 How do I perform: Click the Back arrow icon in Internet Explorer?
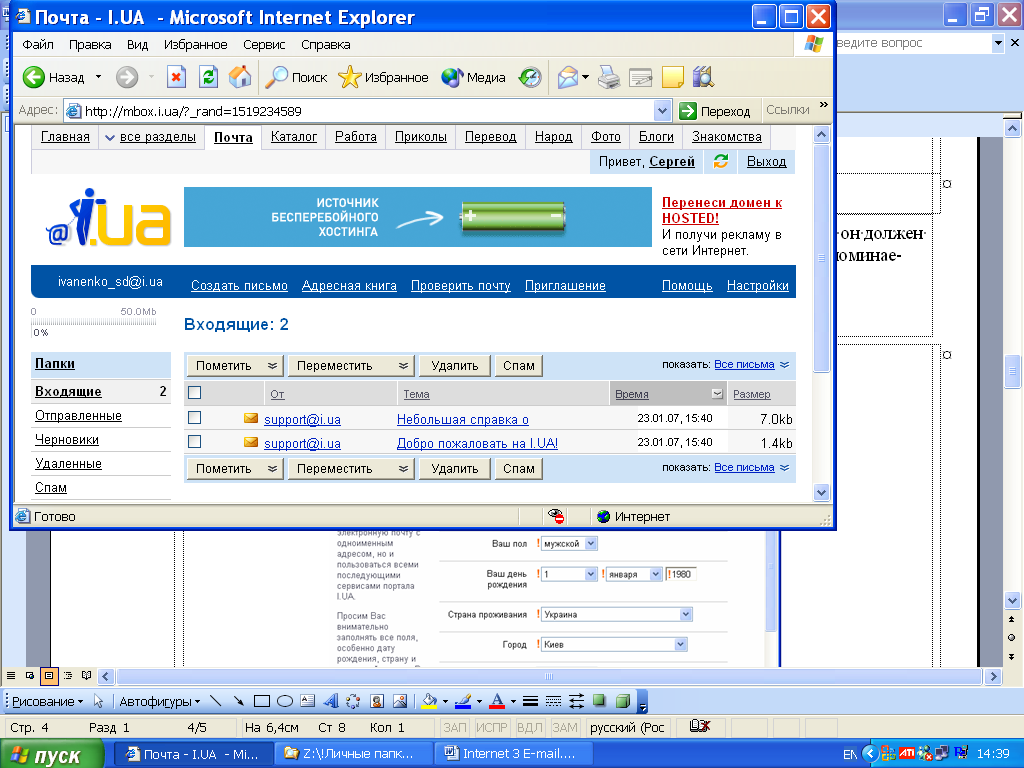[x=34, y=77]
